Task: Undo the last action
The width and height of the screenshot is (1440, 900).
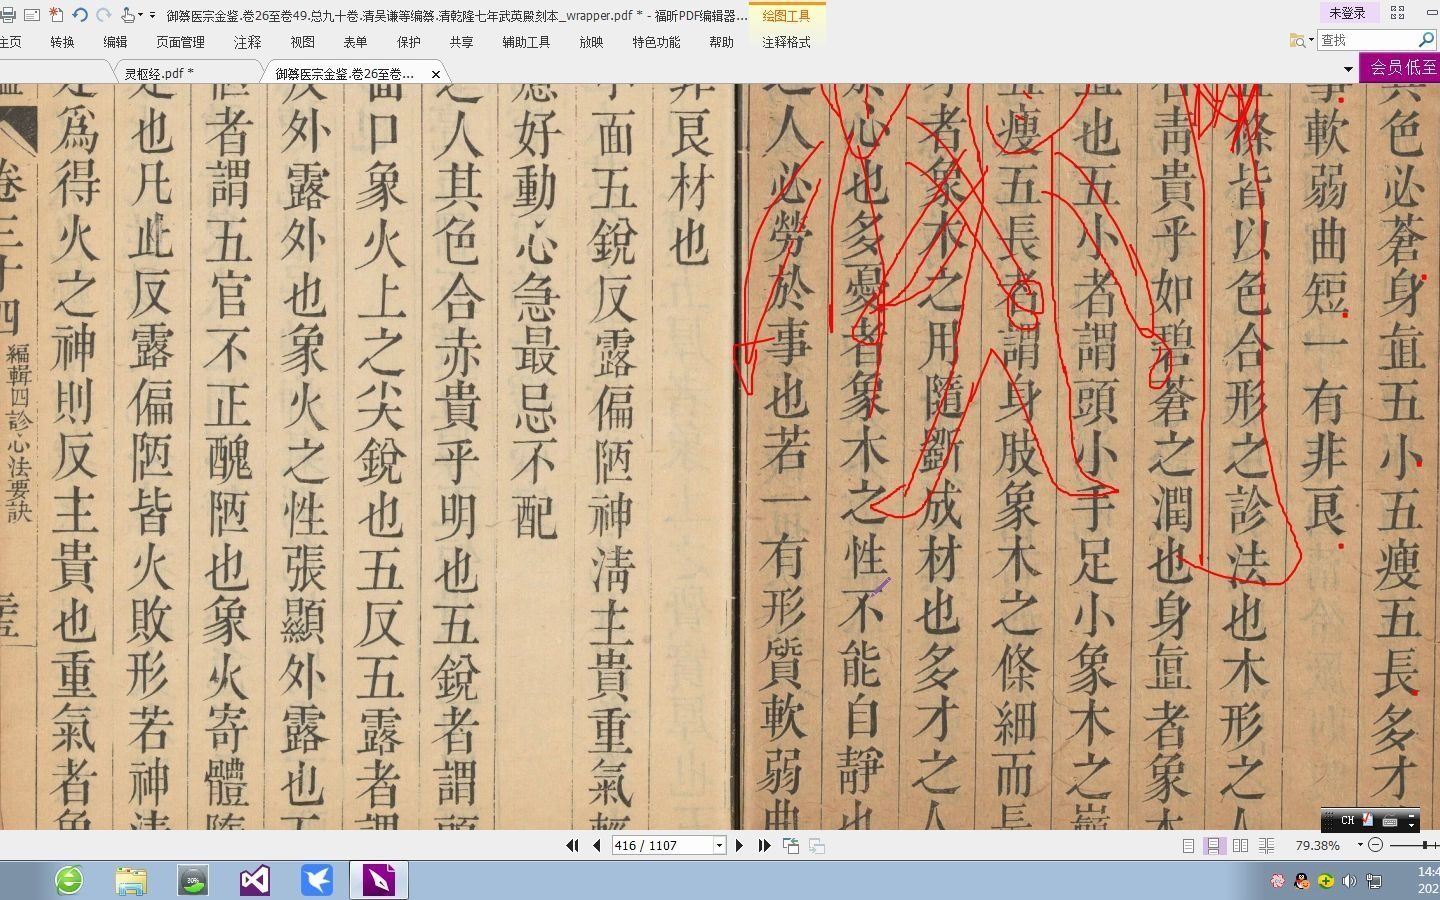Action: point(80,14)
